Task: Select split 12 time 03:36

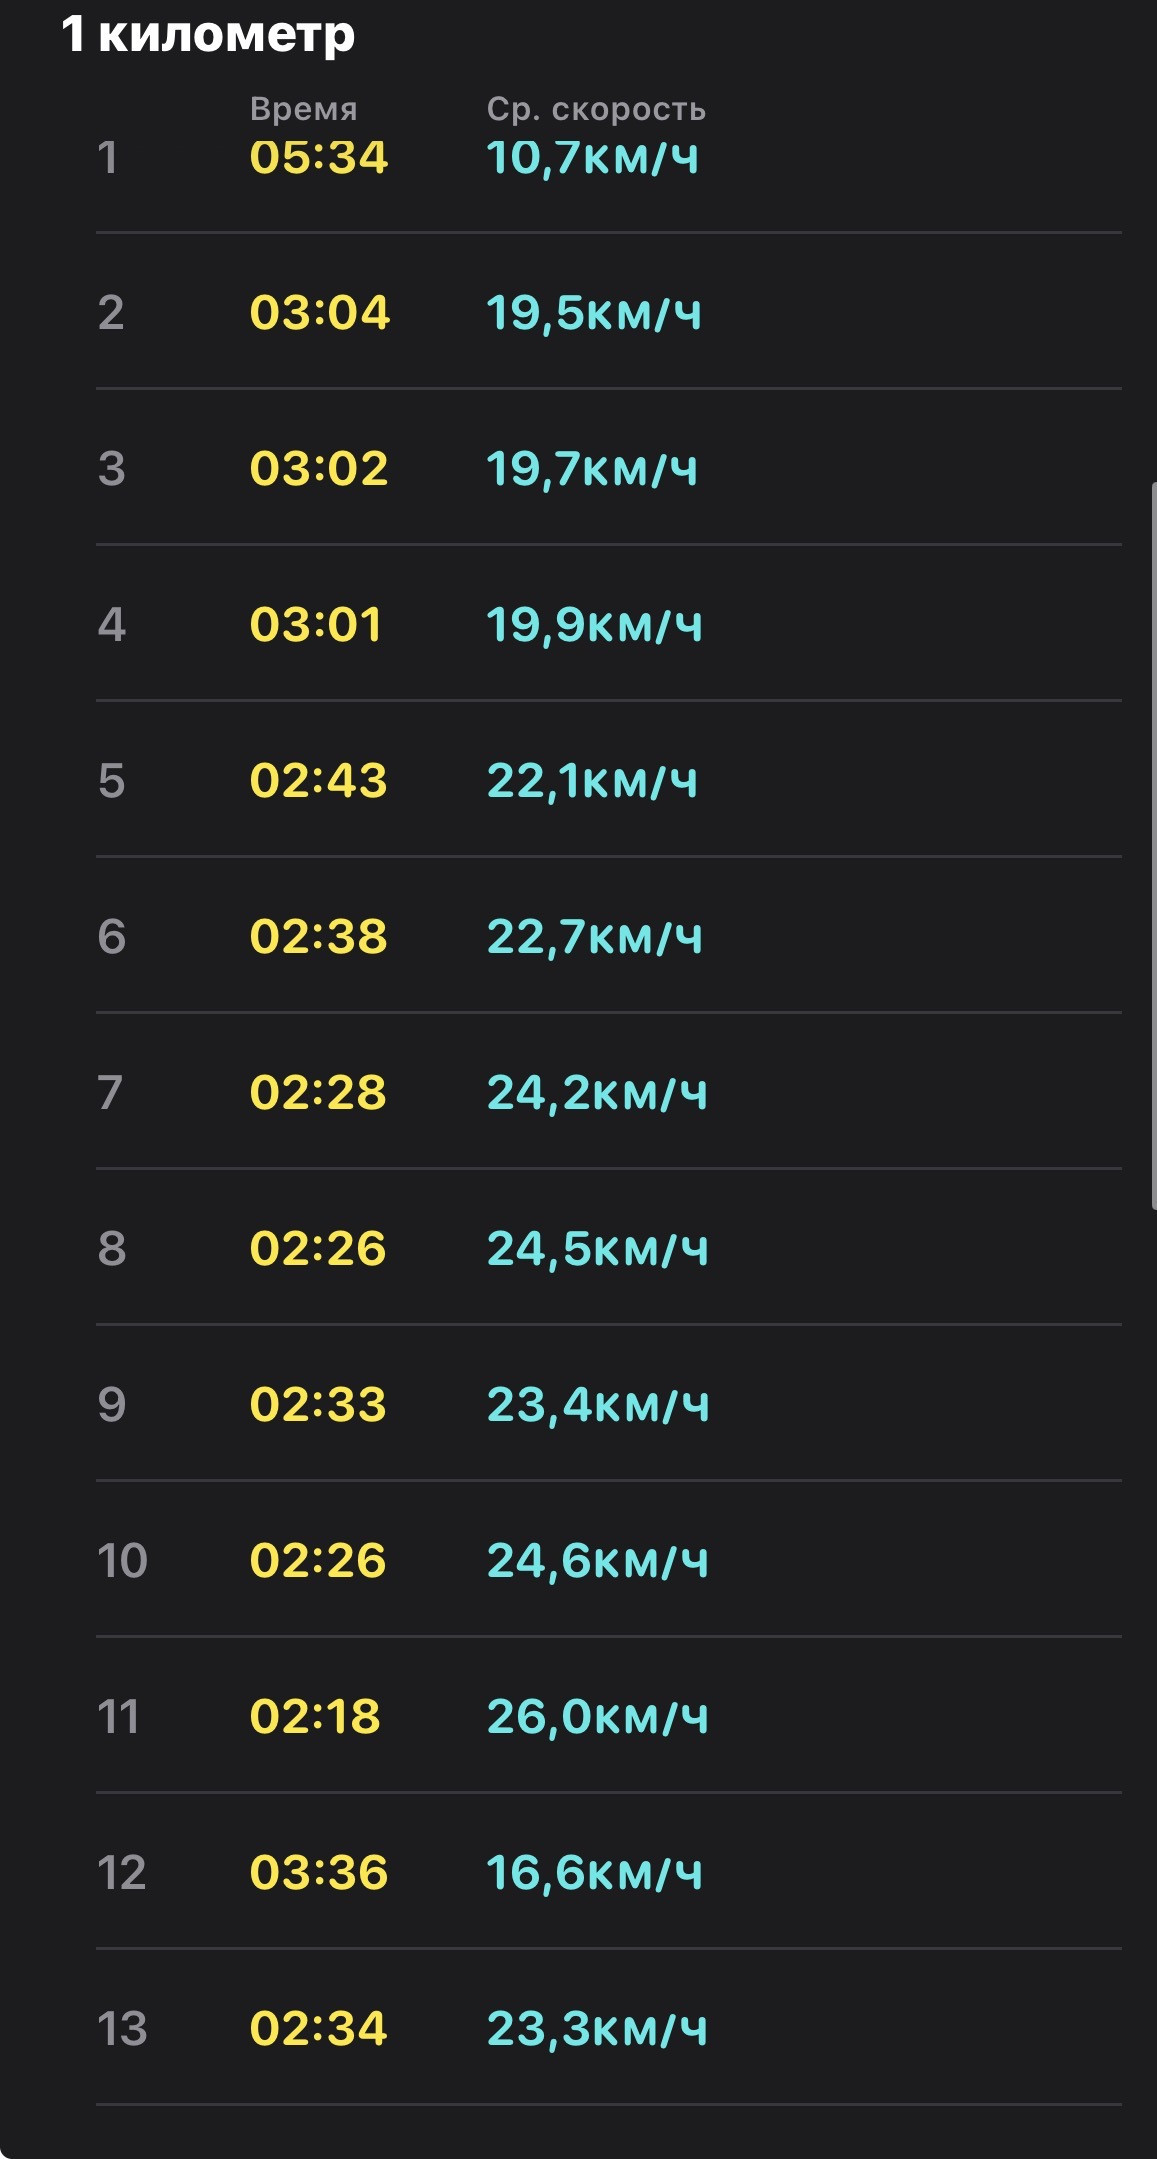Action: click(x=319, y=1873)
